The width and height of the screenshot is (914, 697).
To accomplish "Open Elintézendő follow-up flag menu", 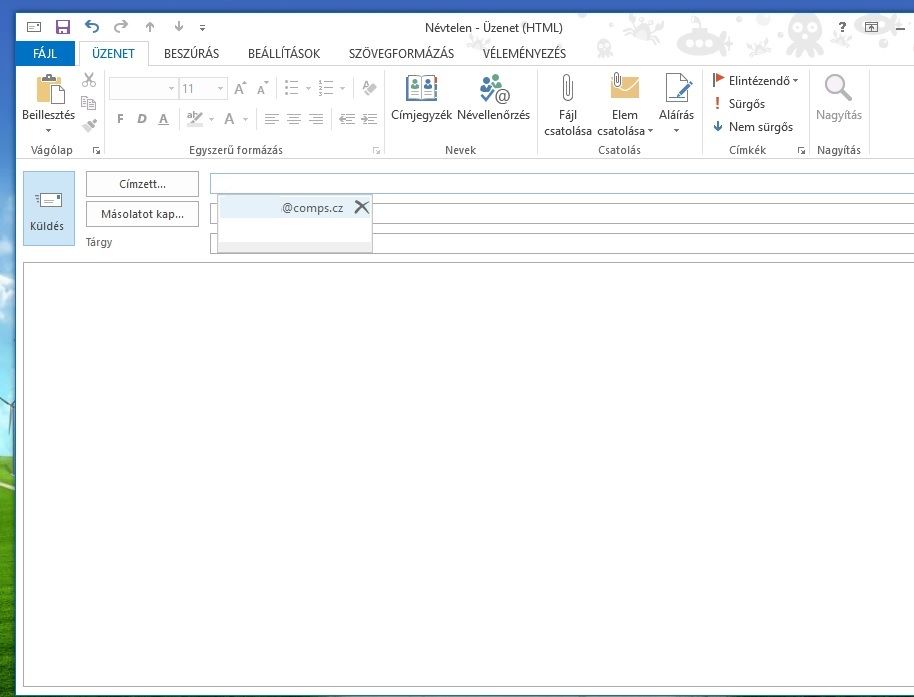I will [x=755, y=80].
